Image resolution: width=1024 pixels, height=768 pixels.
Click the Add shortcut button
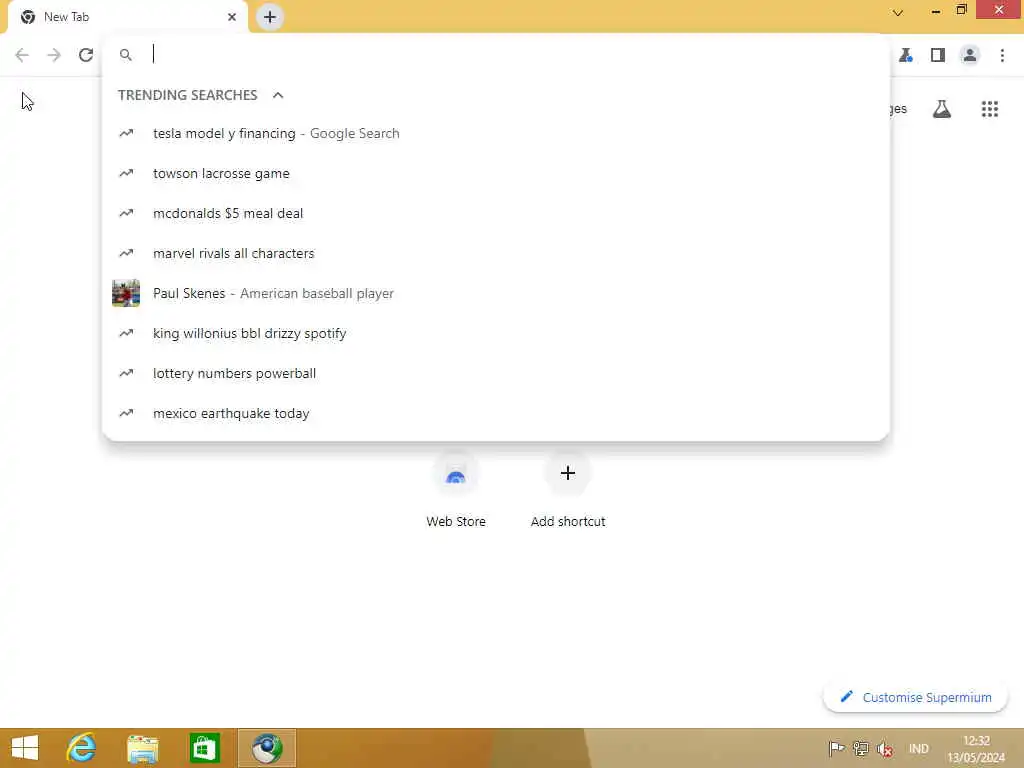click(x=568, y=491)
